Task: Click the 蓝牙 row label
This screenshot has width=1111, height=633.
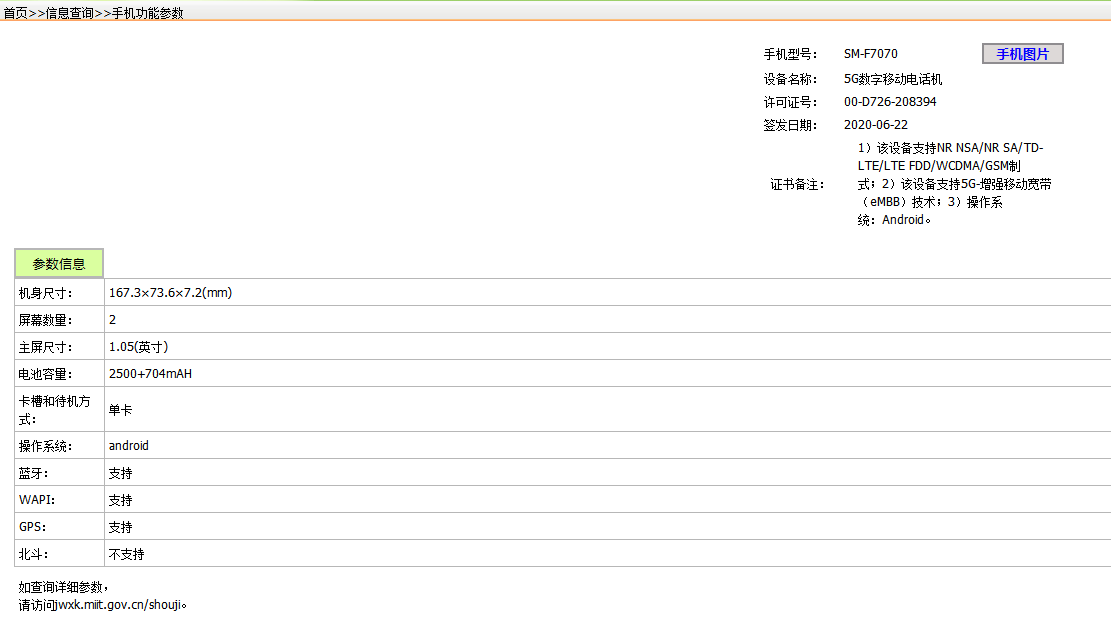Action: click(33, 473)
